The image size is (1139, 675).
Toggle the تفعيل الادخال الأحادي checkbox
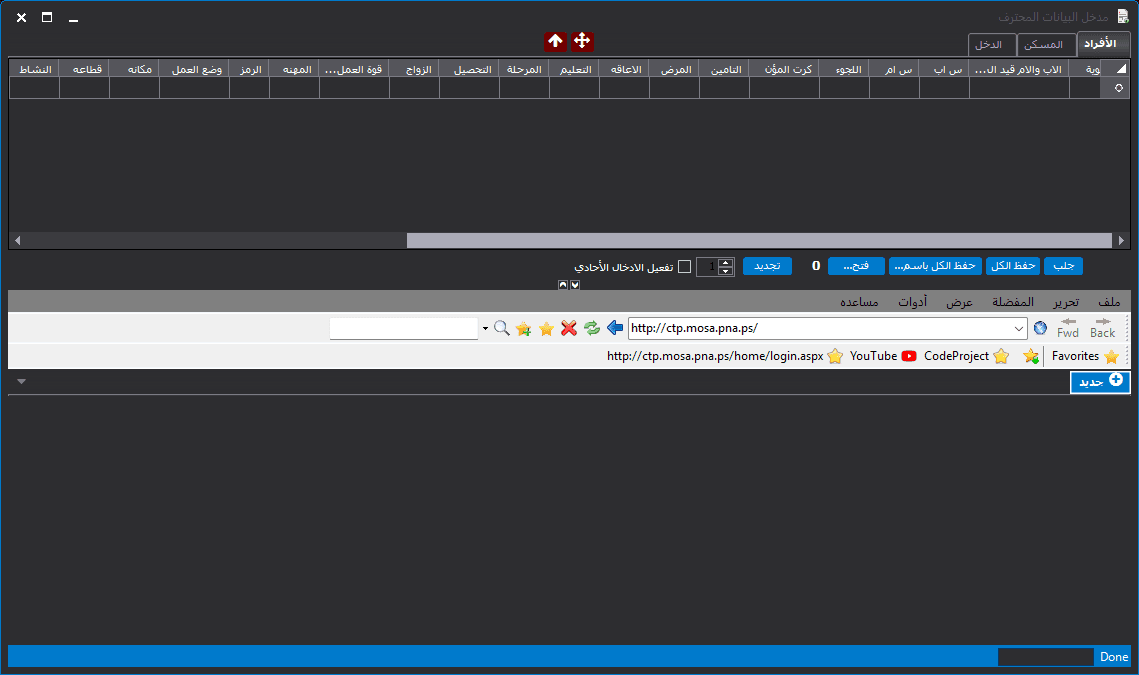[684, 267]
